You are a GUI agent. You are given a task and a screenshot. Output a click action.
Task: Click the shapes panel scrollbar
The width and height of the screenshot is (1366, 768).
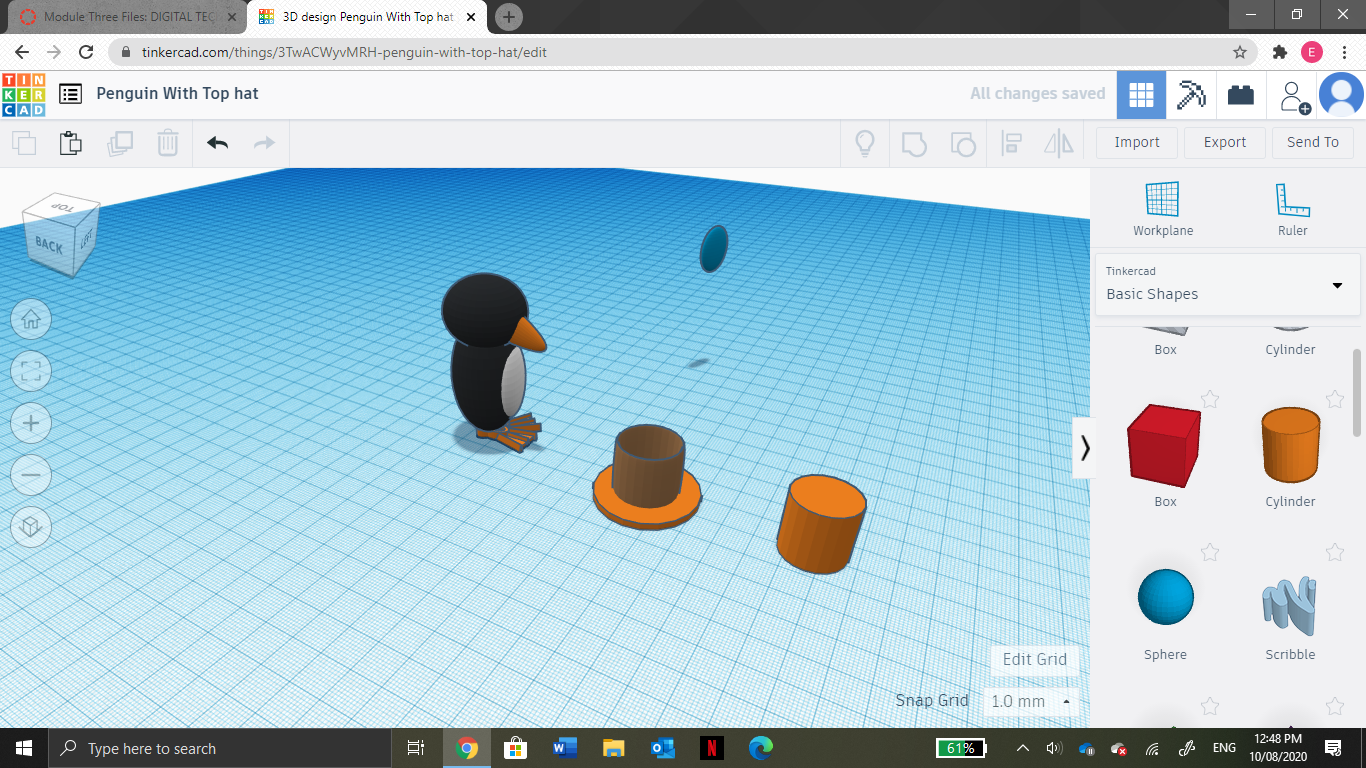tap(1357, 393)
